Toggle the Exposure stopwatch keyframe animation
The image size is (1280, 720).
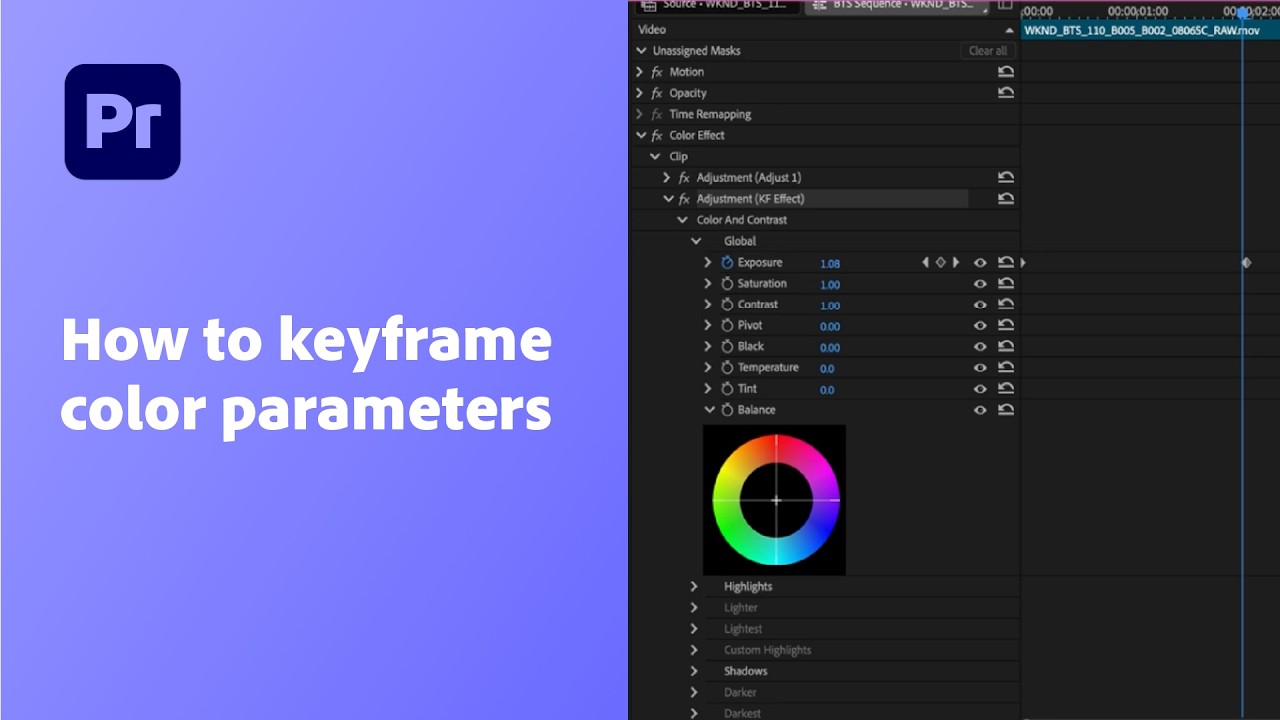coord(727,263)
